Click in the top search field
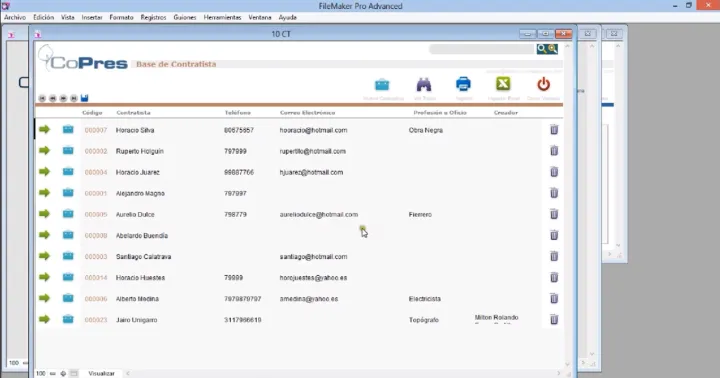The image size is (720, 378). click(482, 49)
